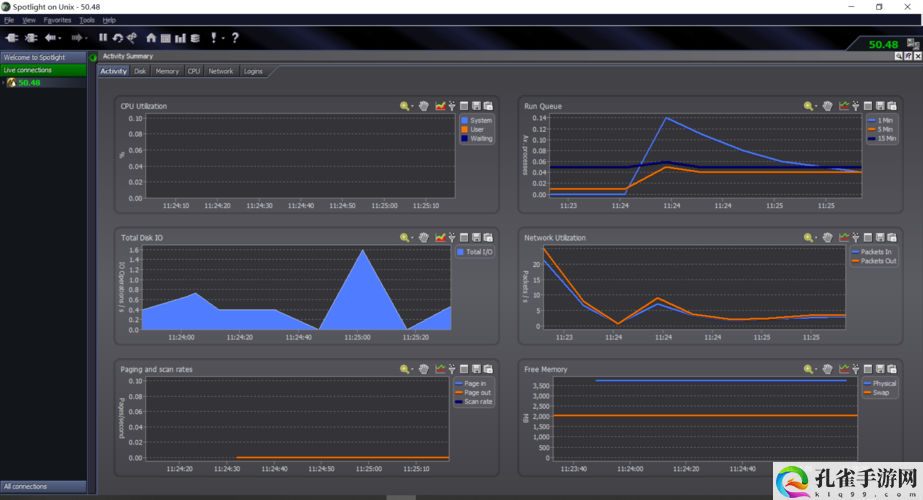Click the User orange legend swatch
Image resolution: width=923 pixels, height=500 pixels.
pyautogui.click(x=464, y=130)
